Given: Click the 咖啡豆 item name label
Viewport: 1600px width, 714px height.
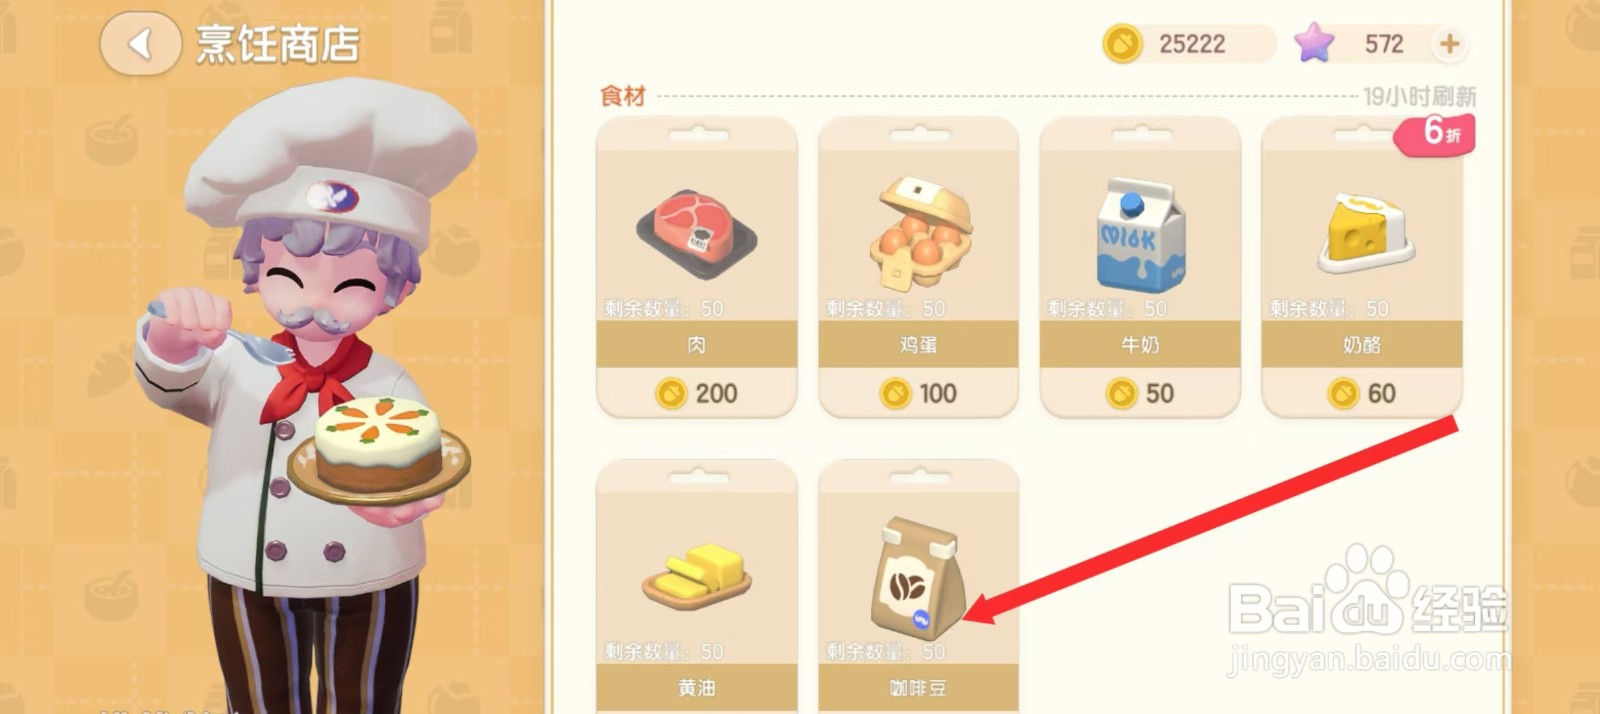Looking at the screenshot, I should click(x=918, y=688).
